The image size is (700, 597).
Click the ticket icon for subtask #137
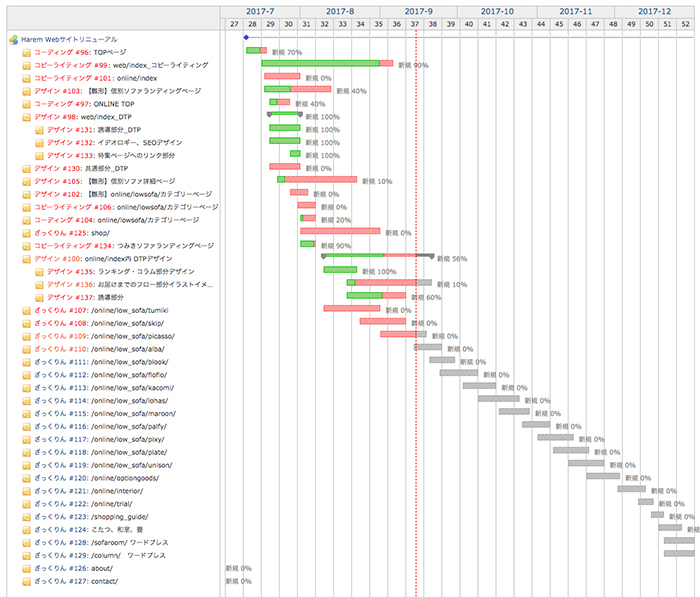39,298
